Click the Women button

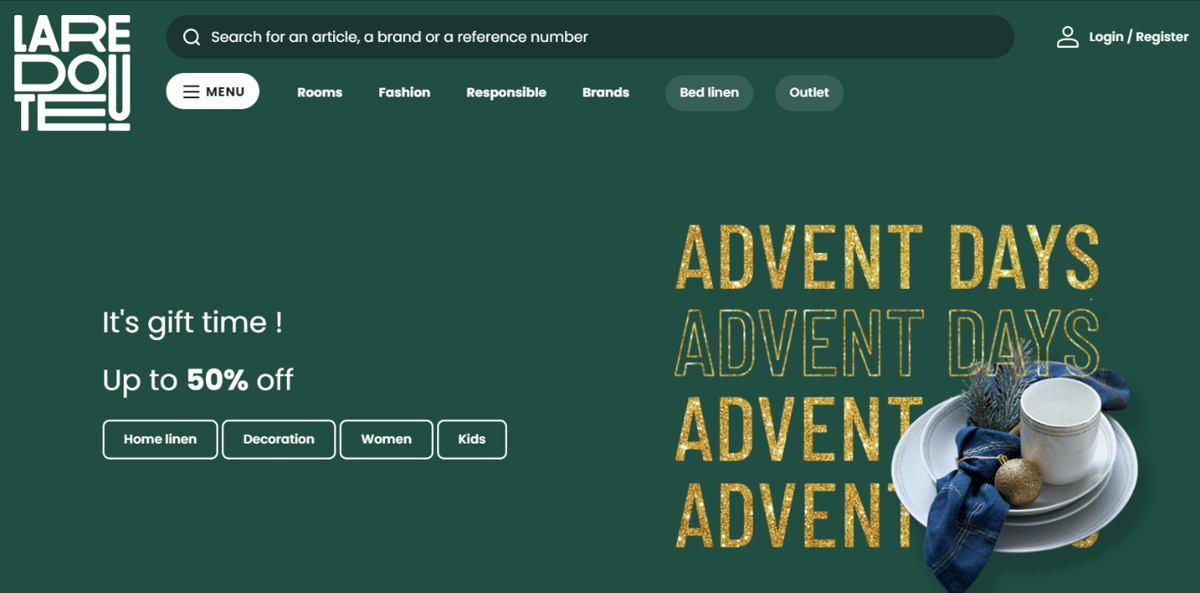pos(386,439)
